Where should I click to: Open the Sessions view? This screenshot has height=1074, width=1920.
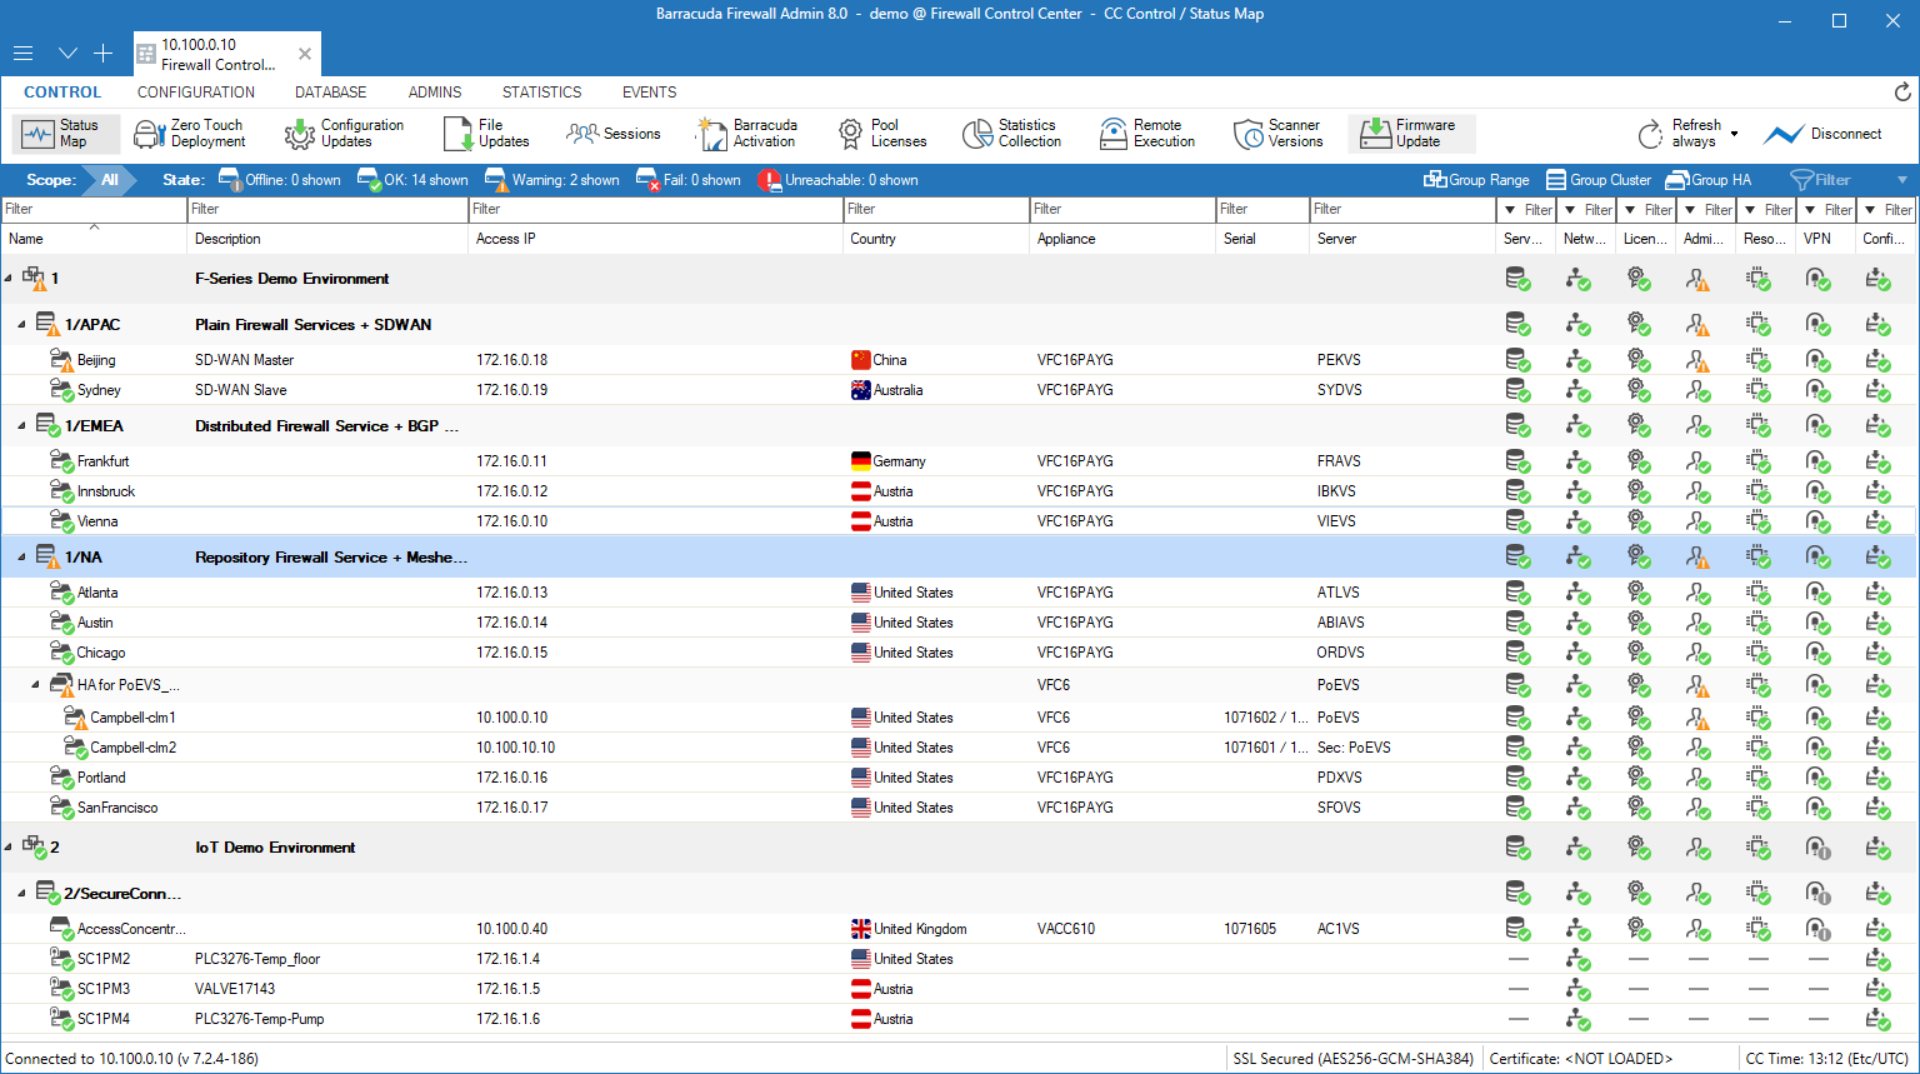click(613, 133)
